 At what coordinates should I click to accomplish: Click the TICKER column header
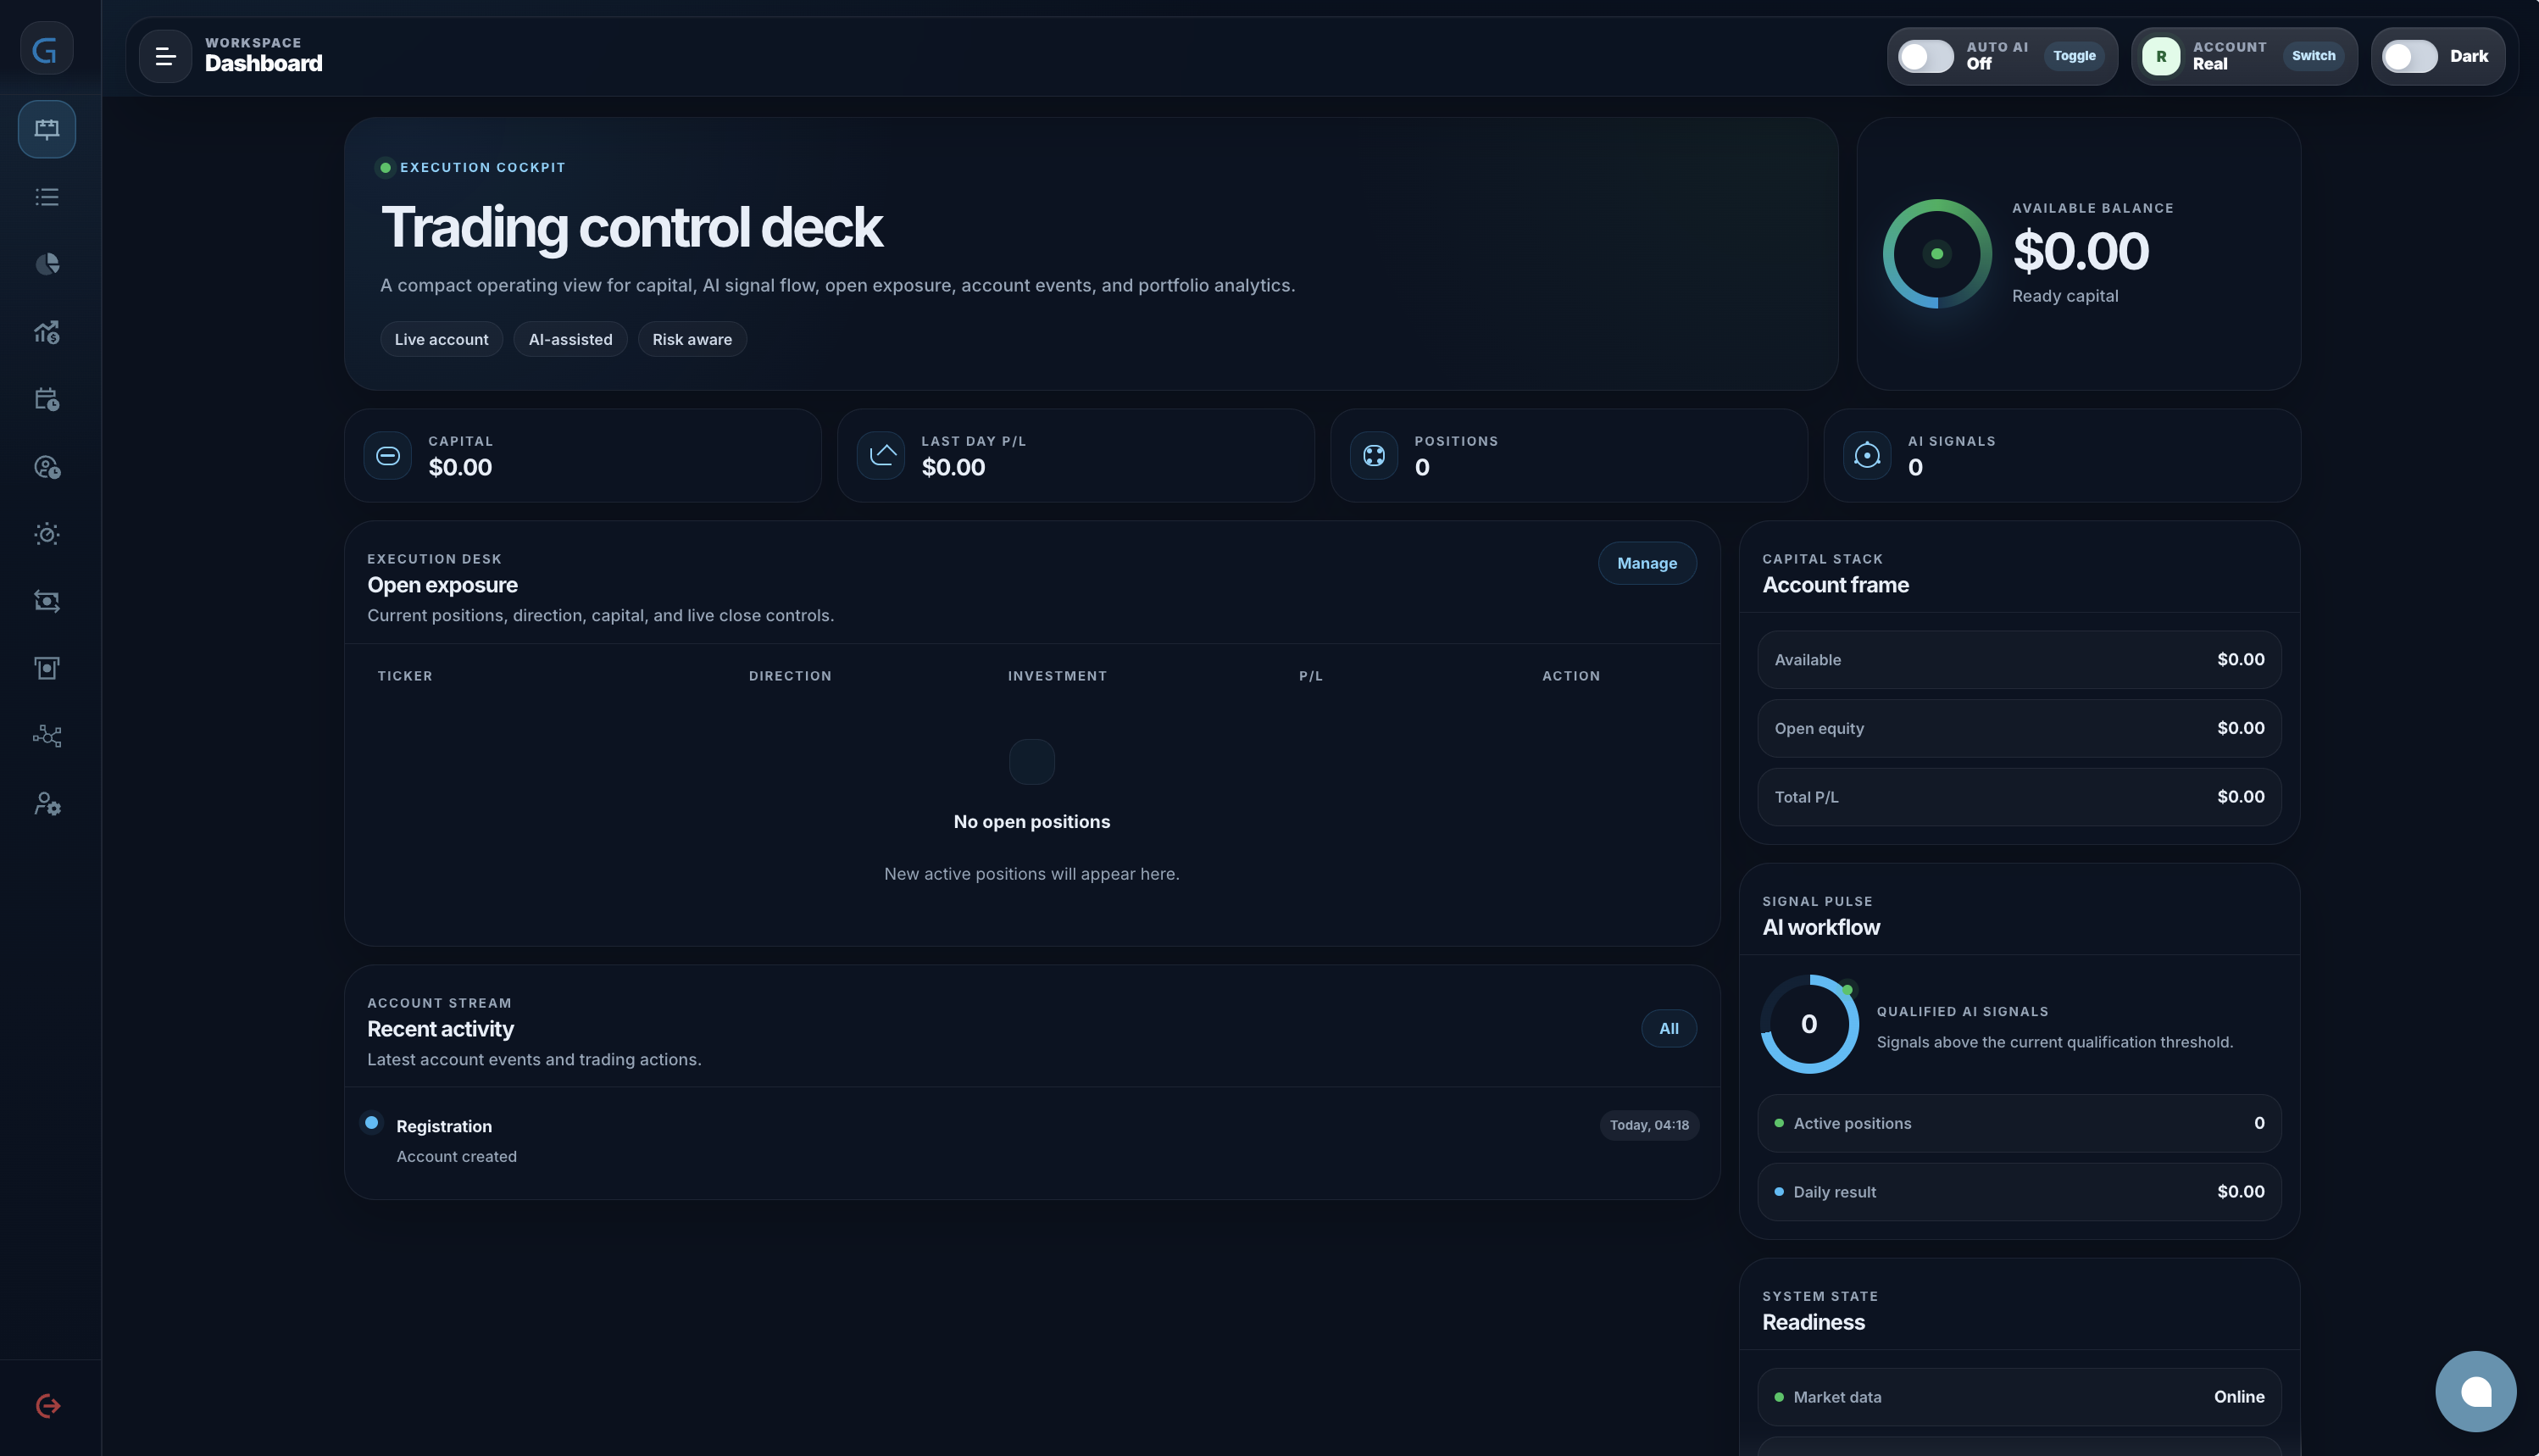pos(405,676)
